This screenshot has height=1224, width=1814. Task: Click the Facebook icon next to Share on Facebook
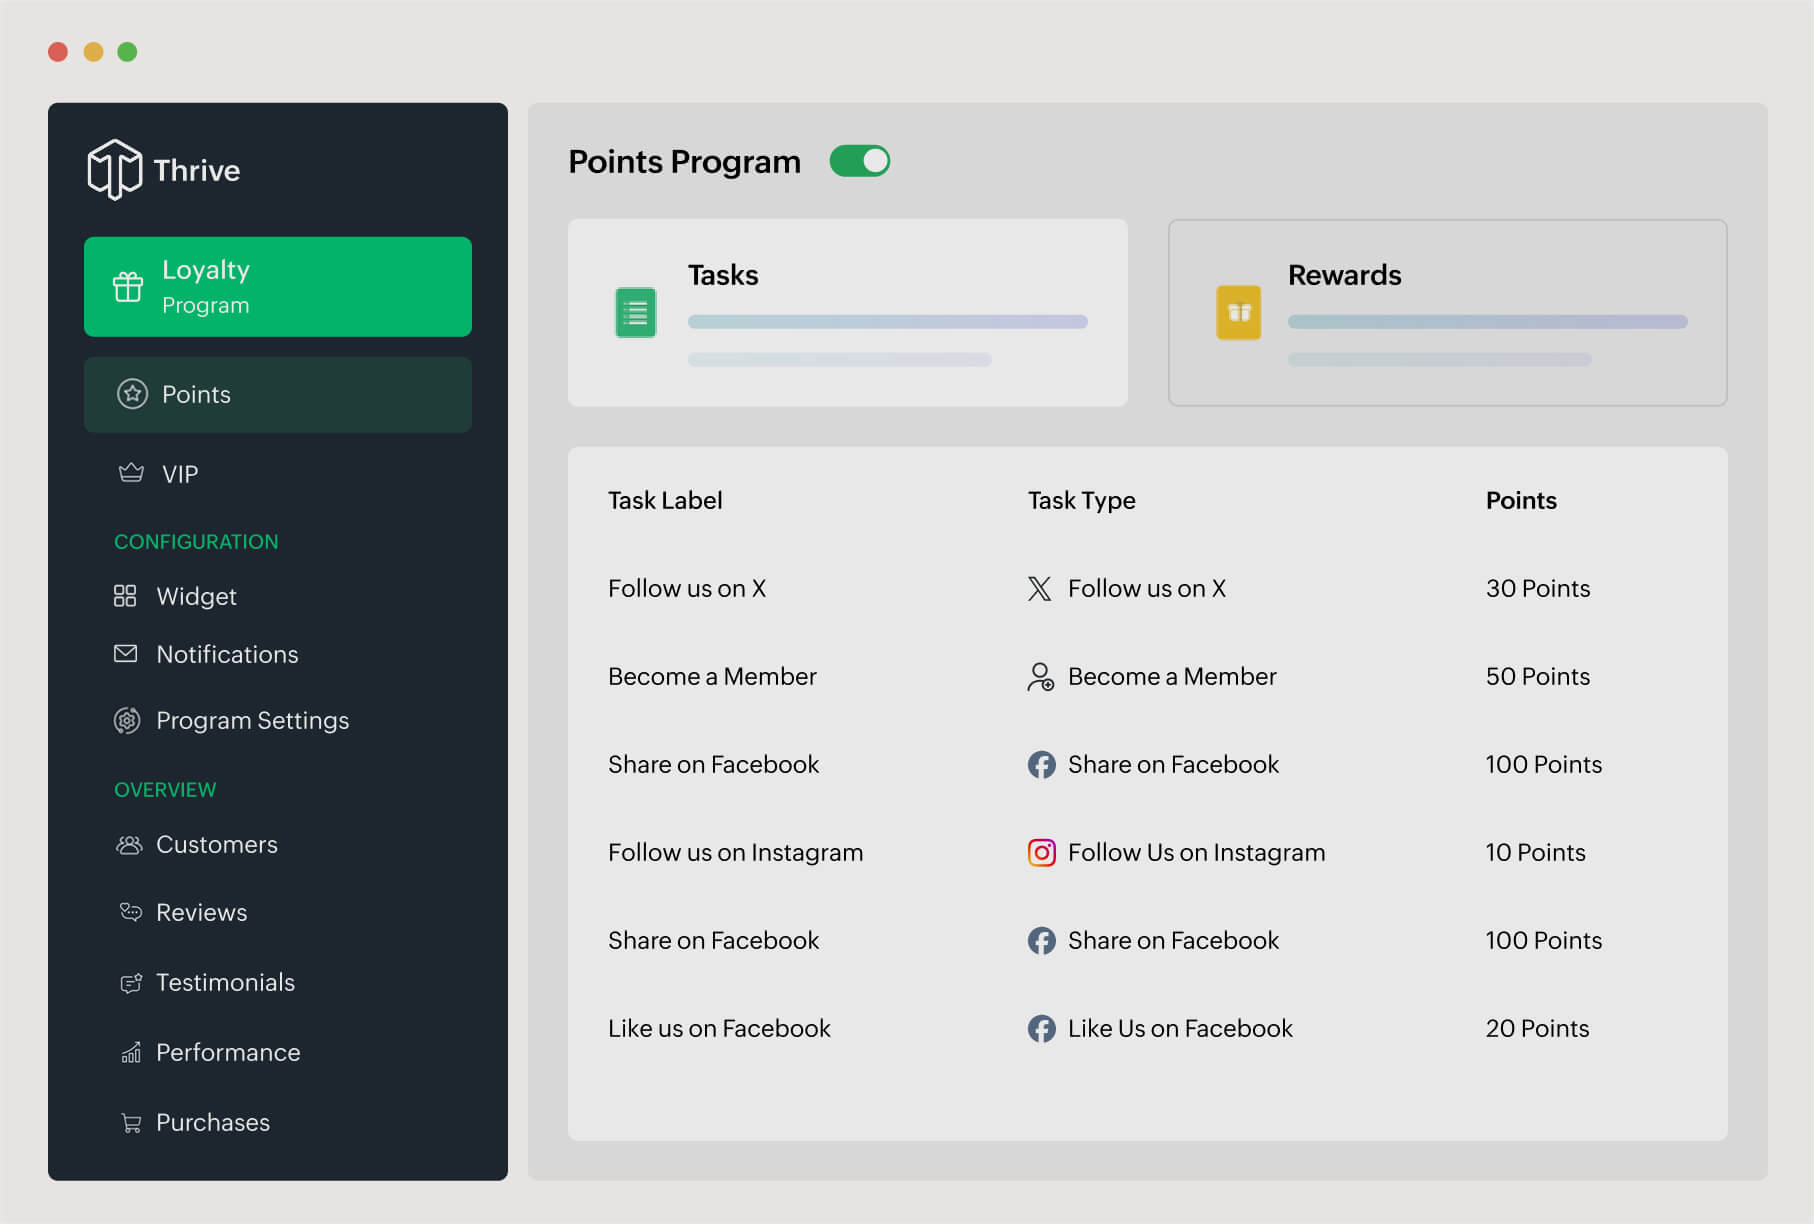[x=1041, y=764]
